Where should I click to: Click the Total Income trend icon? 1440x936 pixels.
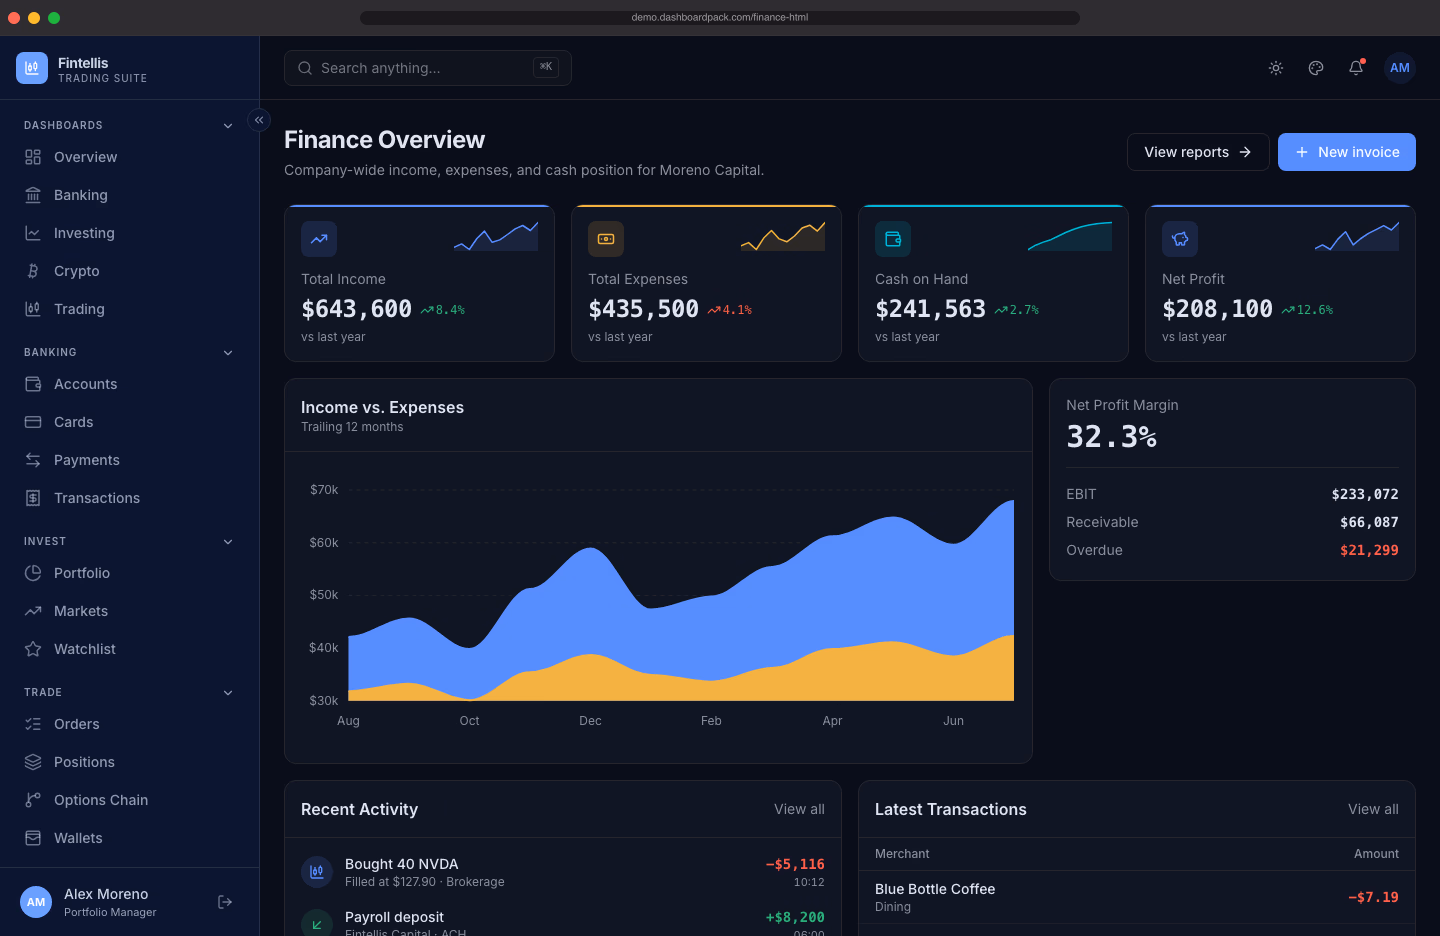click(319, 239)
